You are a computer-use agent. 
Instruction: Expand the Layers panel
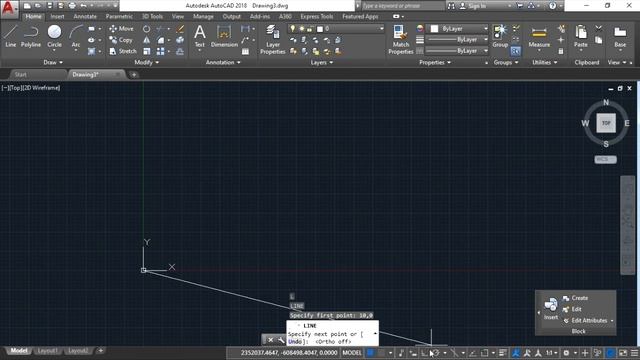322,62
